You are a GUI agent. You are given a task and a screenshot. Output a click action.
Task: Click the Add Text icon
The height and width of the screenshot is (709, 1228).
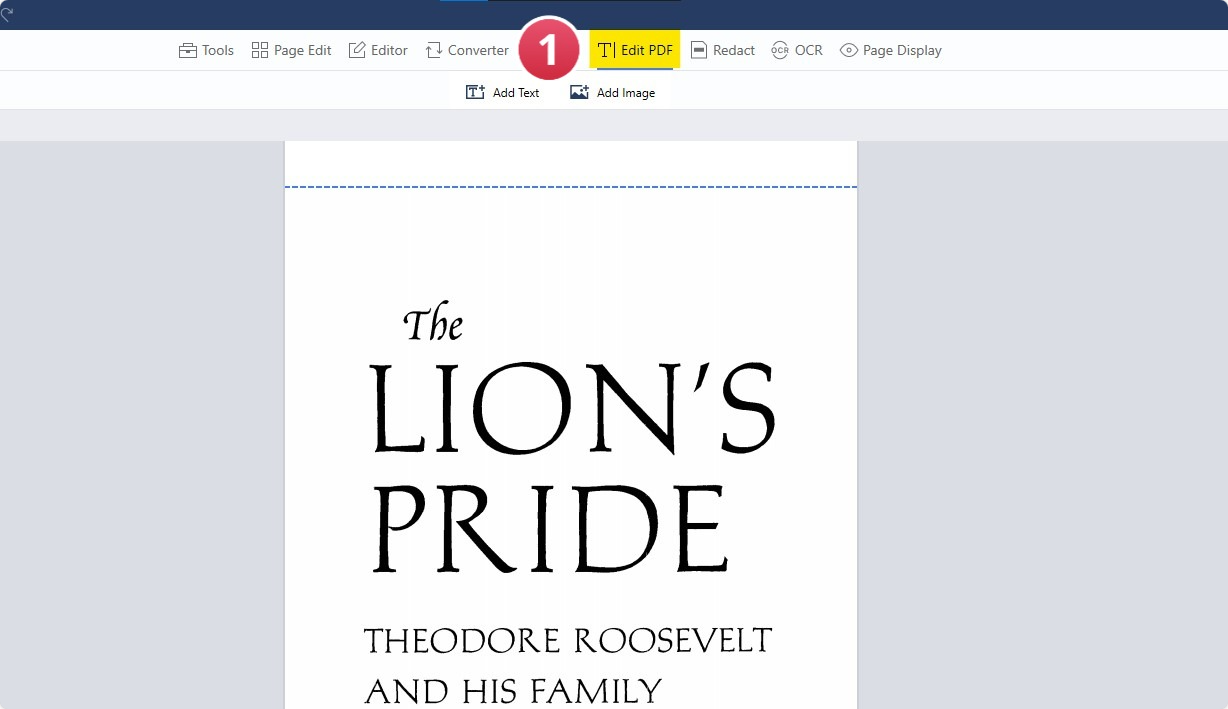pyautogui.click(x=476, y=92)
